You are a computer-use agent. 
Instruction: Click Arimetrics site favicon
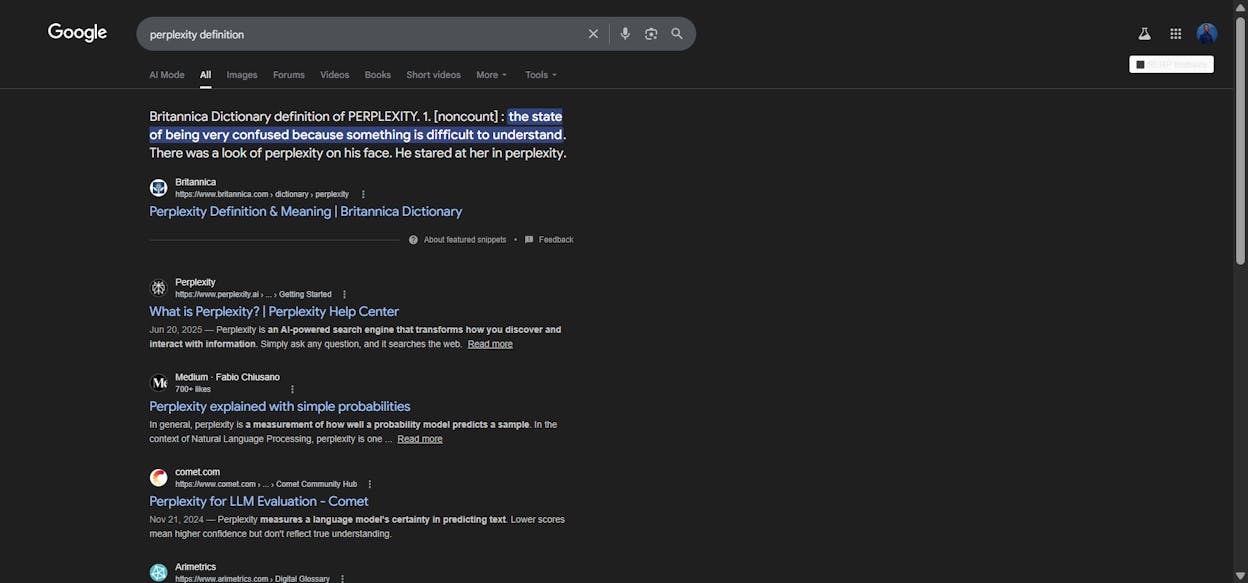click(158, 573)
